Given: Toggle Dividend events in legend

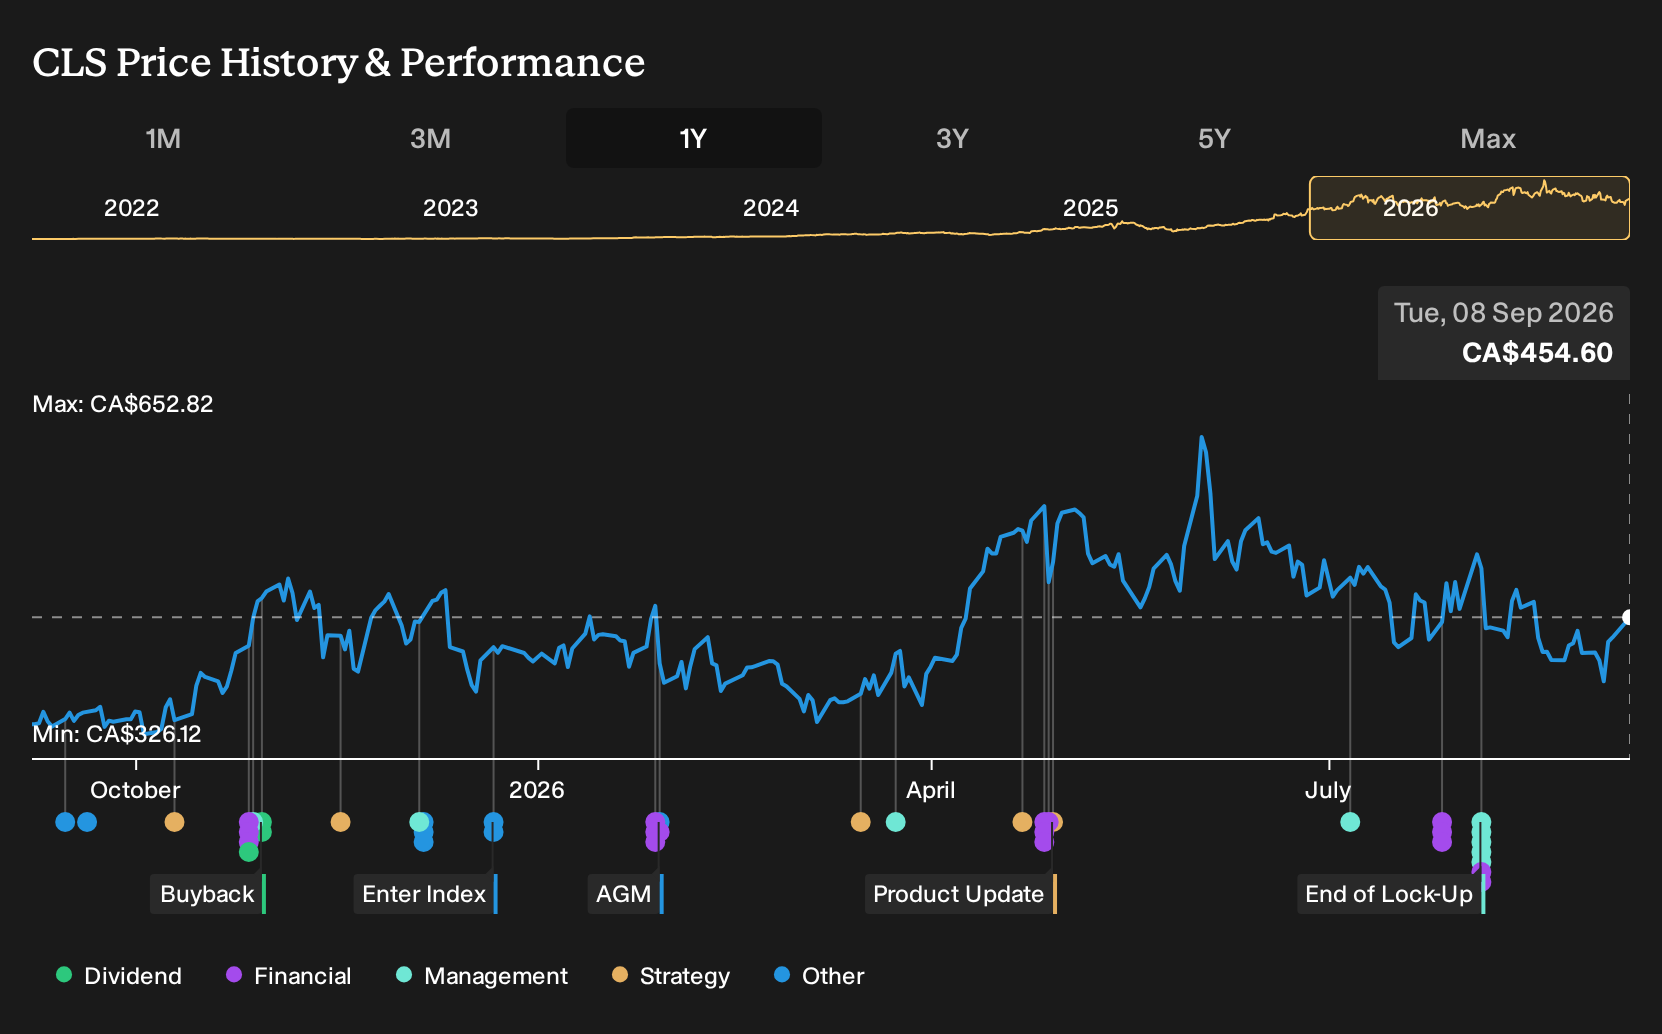Looking at the screenshot, I should pos(119,976).
